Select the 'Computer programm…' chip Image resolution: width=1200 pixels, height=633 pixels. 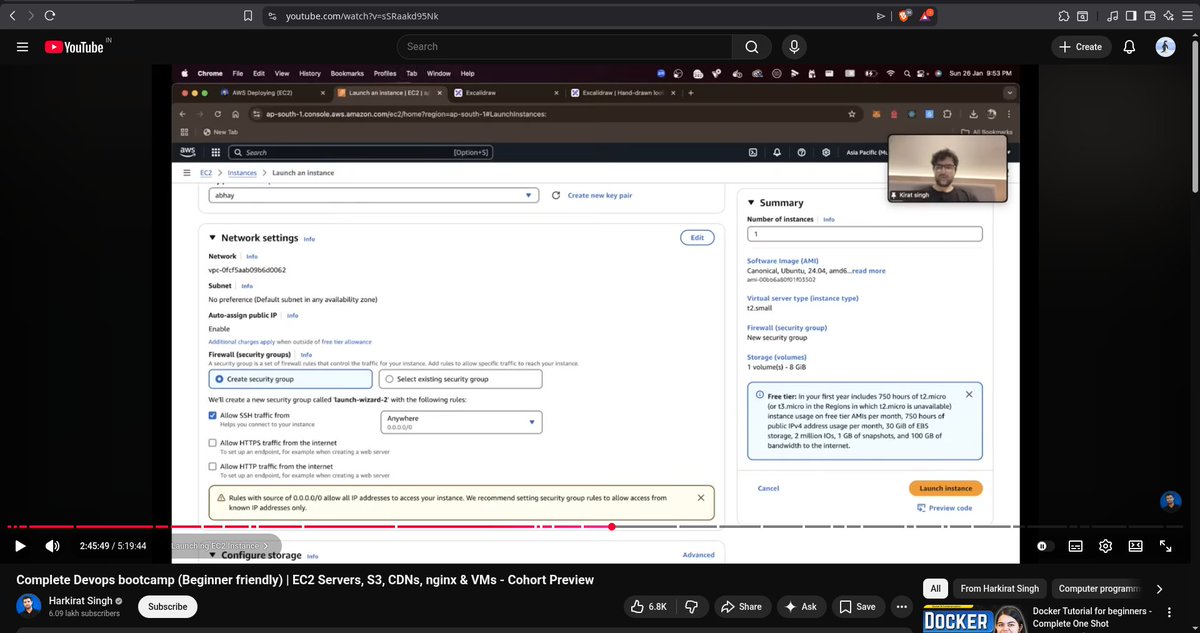pyautogui.click(x=1098, y=589)
